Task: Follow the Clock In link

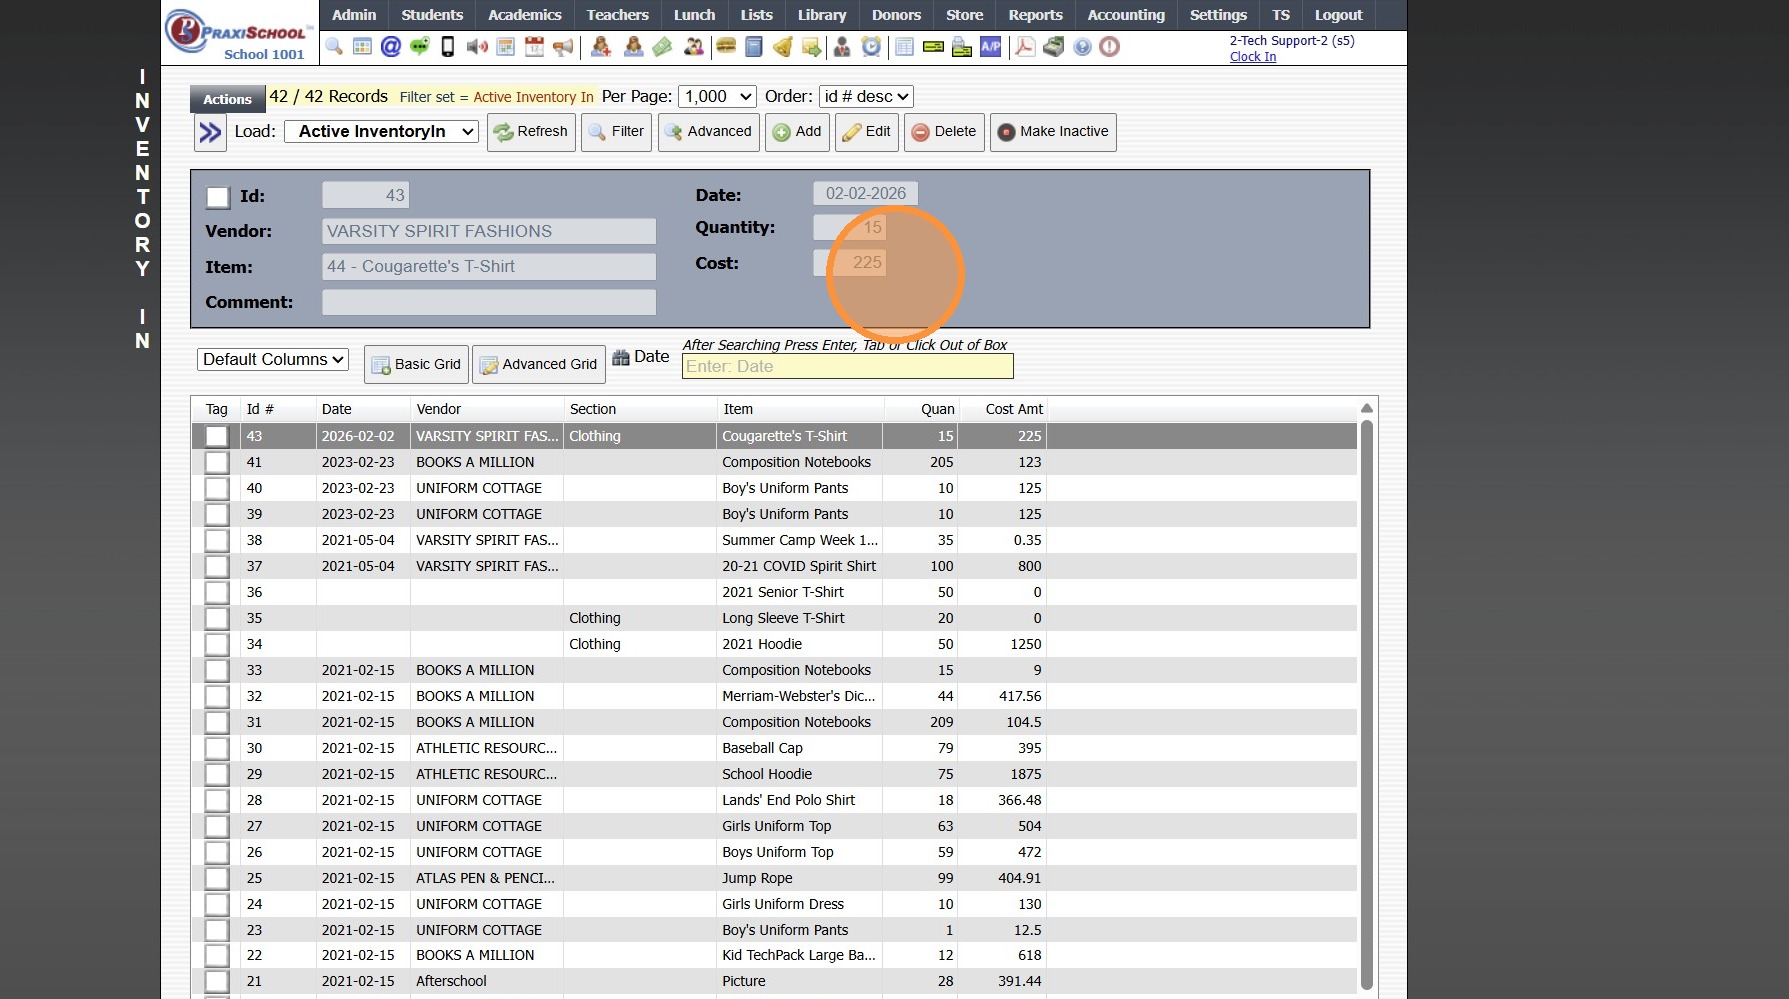Action: click(x=1252, y=57)
